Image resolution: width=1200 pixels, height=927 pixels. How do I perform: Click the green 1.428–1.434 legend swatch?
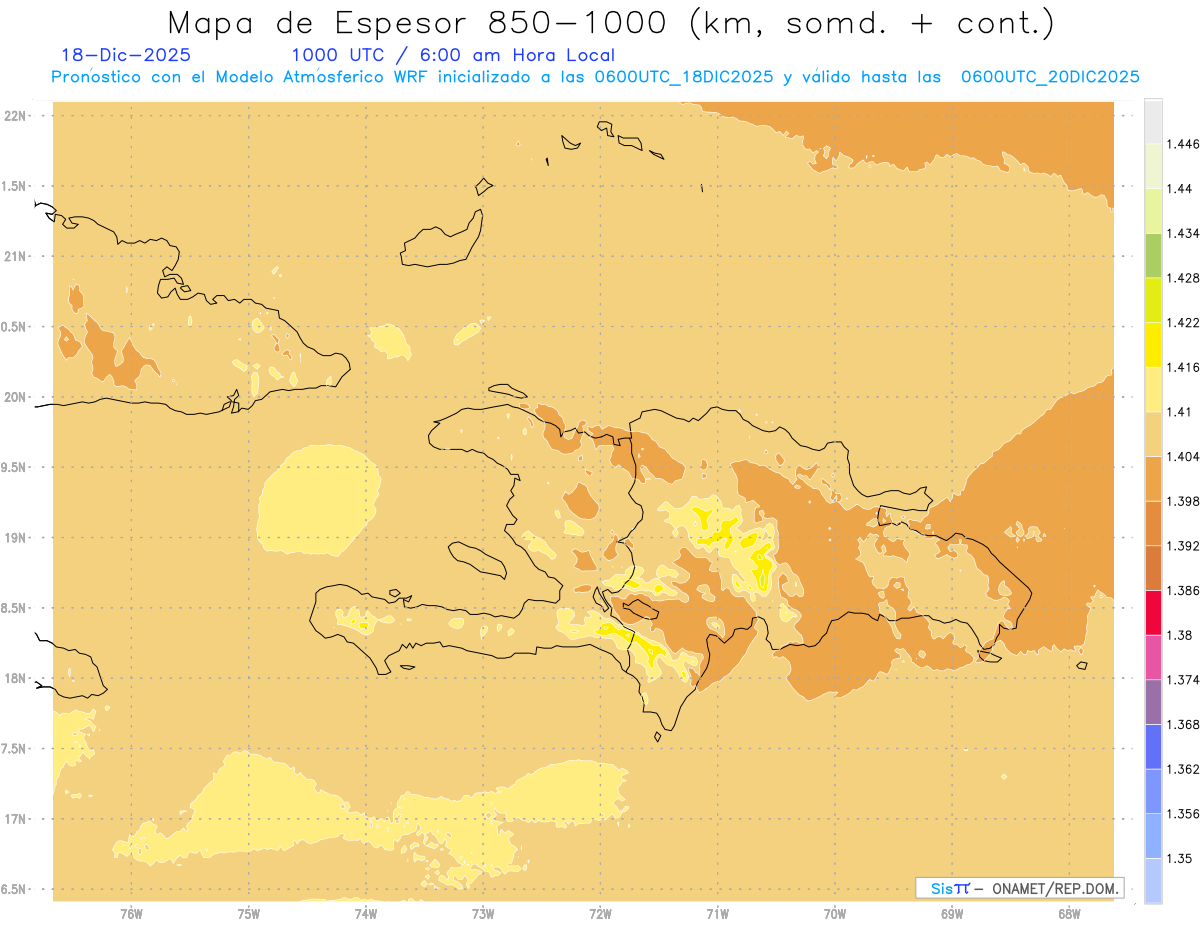[x=1153, y=255]
